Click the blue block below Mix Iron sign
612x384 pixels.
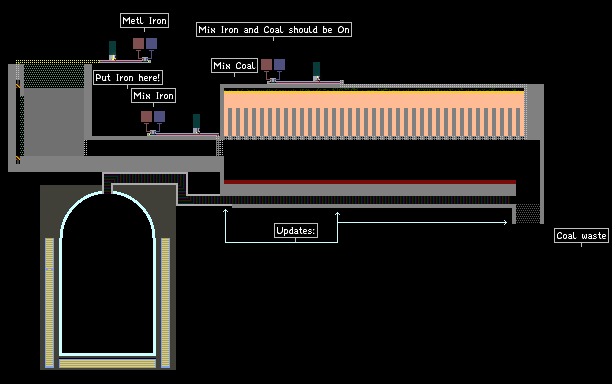(x=159, y=116)
